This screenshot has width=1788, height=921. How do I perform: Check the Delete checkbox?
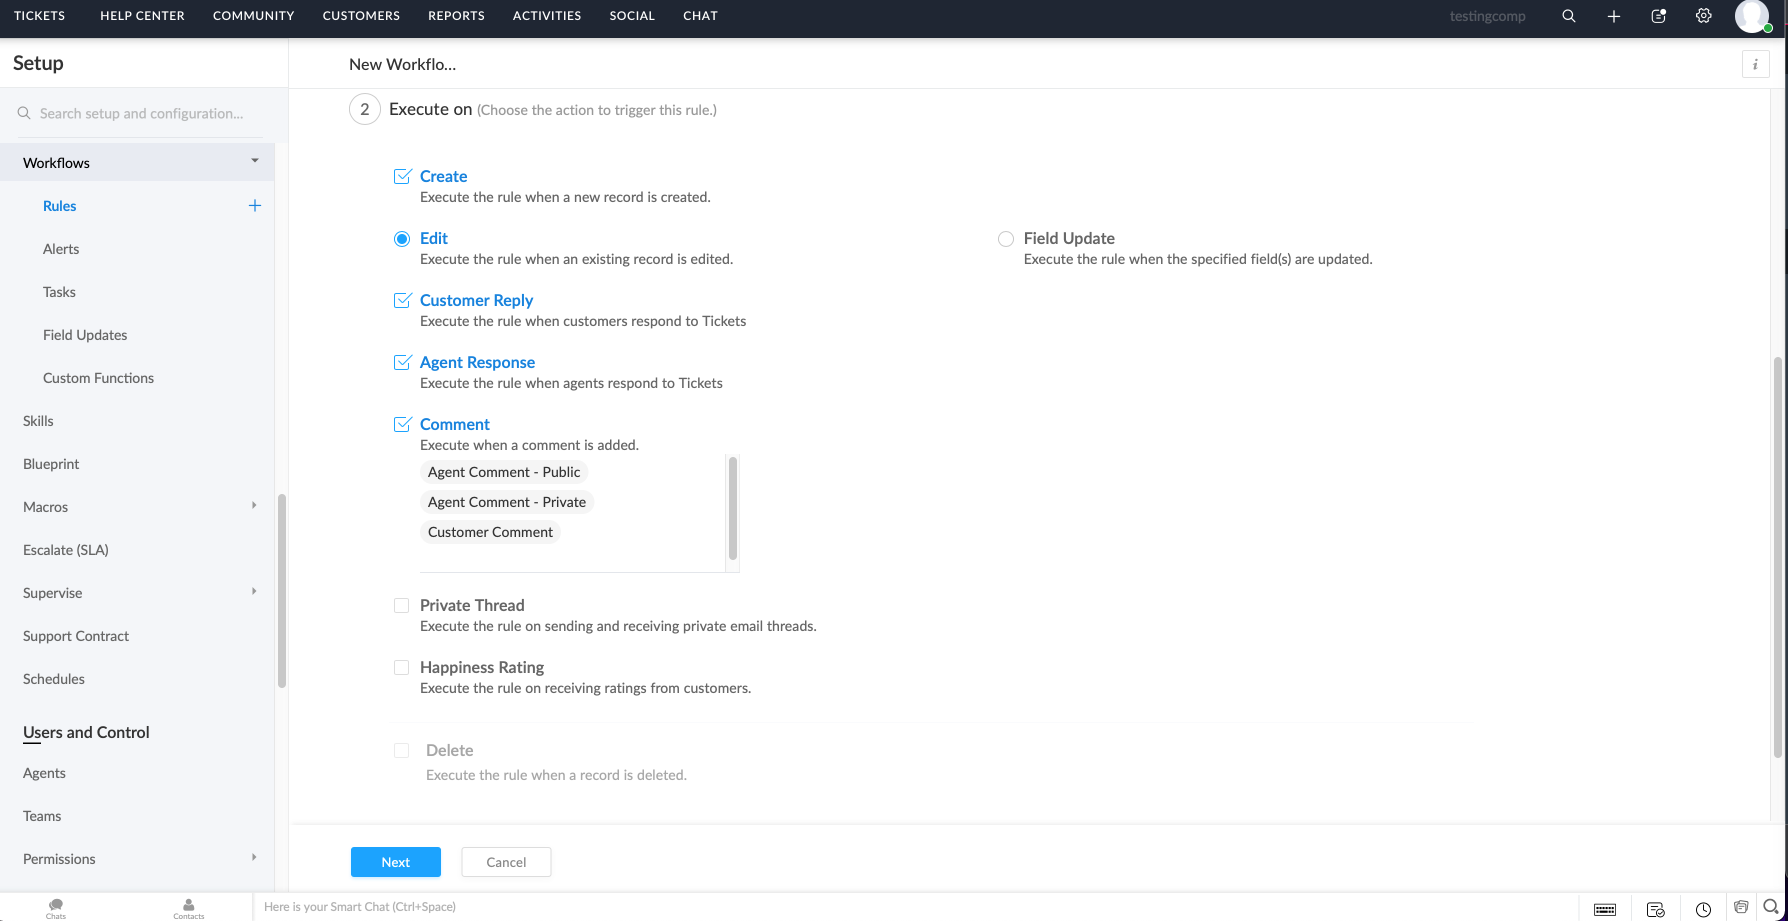point(401,750)
